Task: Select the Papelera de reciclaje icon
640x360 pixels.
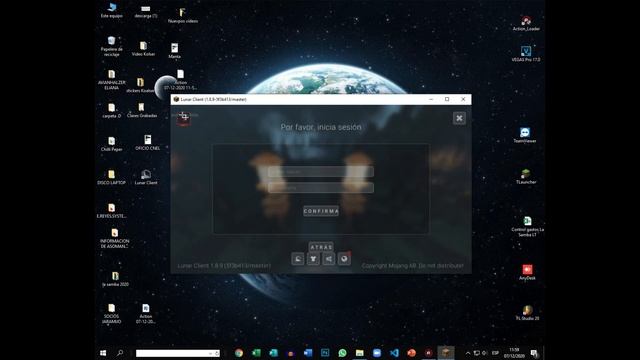Action: point(111,46)
